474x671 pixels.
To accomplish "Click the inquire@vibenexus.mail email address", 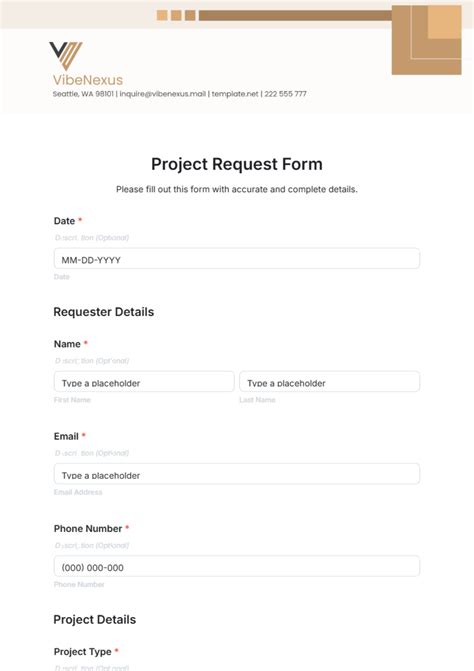I will click(x=163, y=94).
